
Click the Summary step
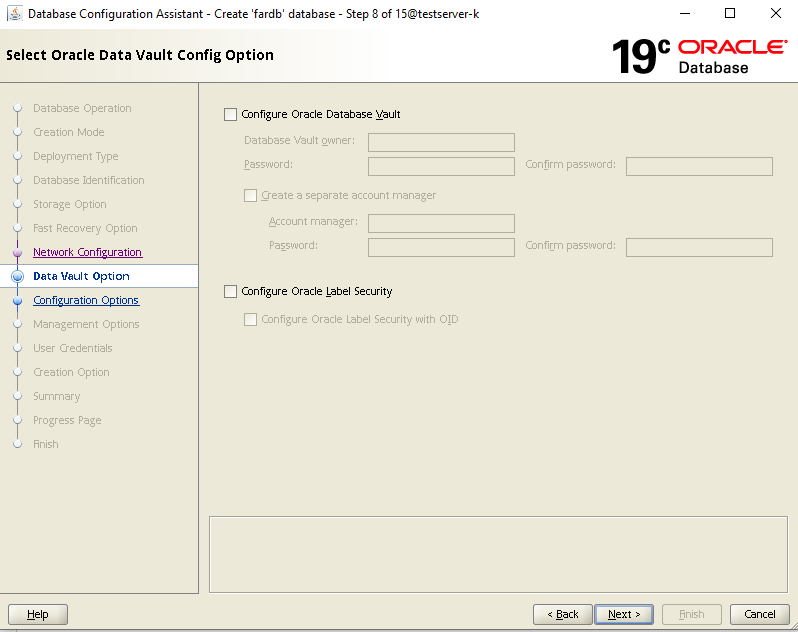point(56,396)
